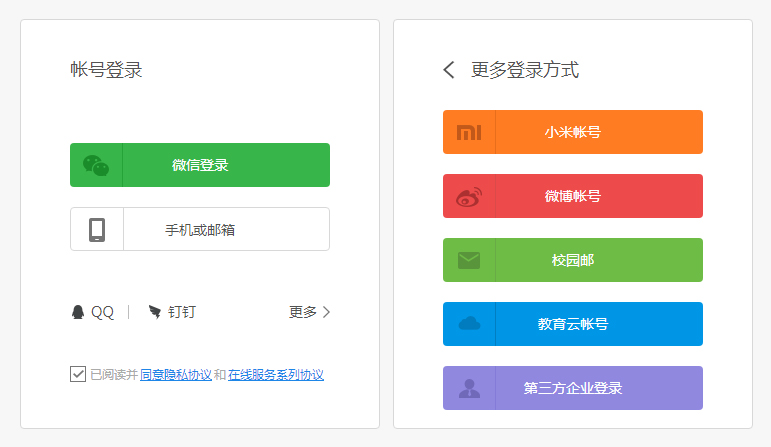Viewport: 771px width, 447px height.
Task: Click the 帐号登录 heading
Action: [x=106, y=69]
